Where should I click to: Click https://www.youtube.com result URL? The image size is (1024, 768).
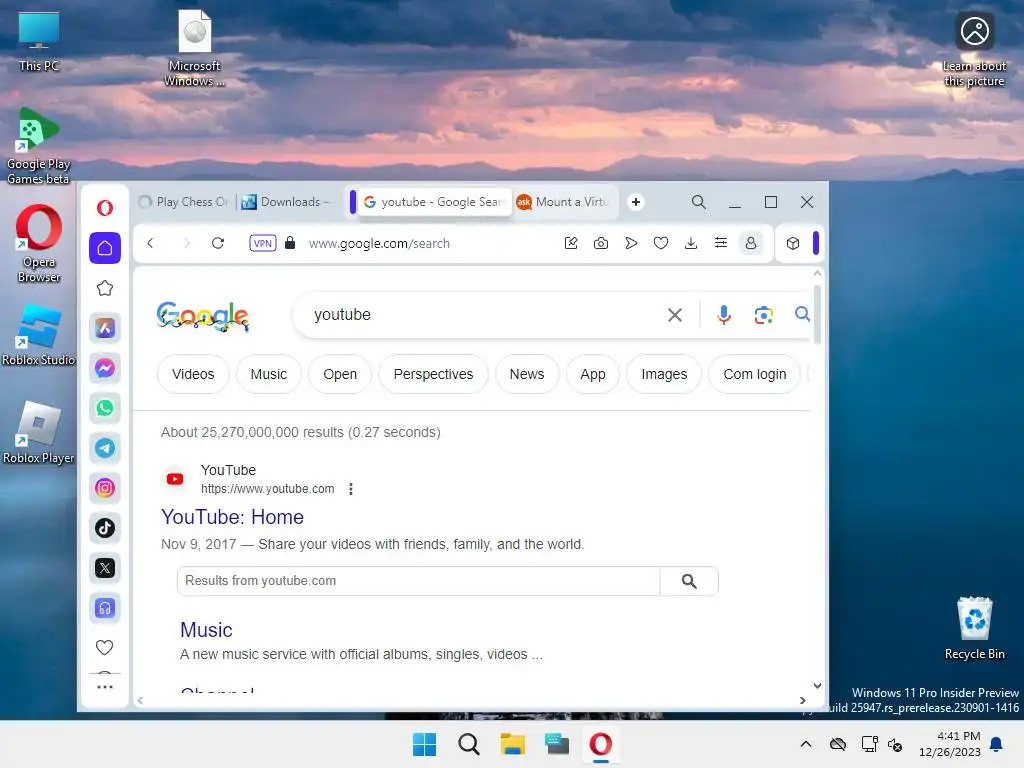(x=267, y=488)
